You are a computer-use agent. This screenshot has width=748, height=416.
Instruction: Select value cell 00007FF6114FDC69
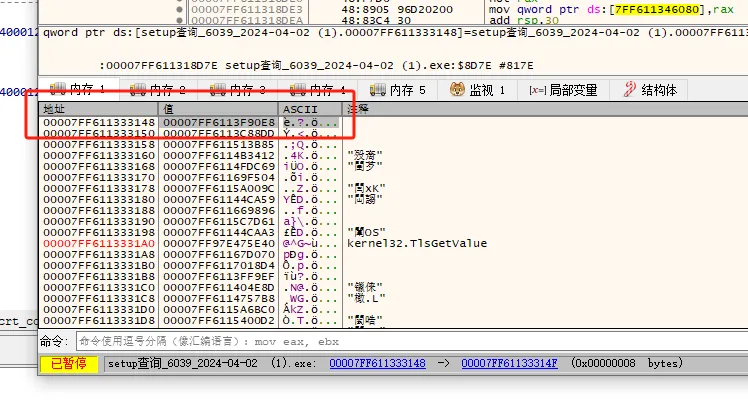(x=219, y=166)
